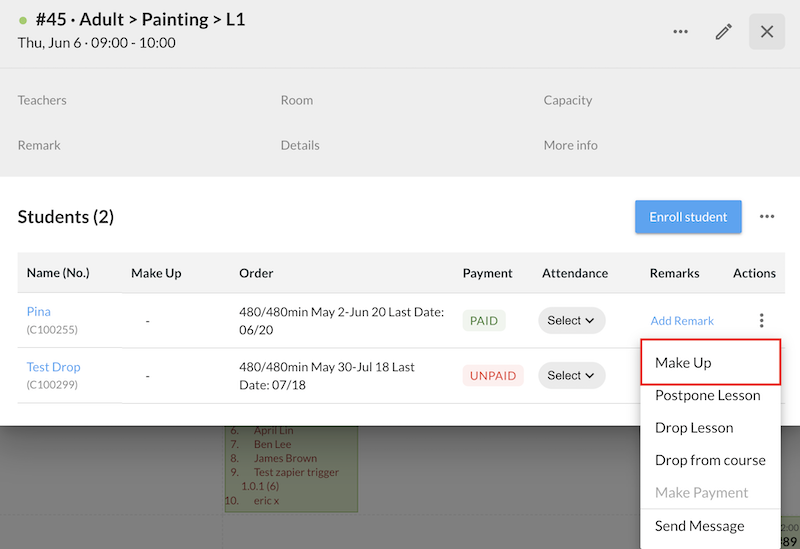Open Pina's attendance Select dropdown
The width and height of the screenshot is (800, 549).
(572, 321)
